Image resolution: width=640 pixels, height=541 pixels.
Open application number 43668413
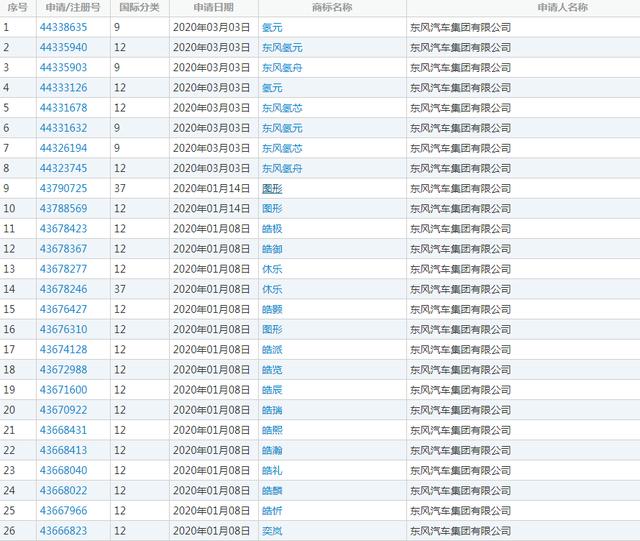click(63, 450)
